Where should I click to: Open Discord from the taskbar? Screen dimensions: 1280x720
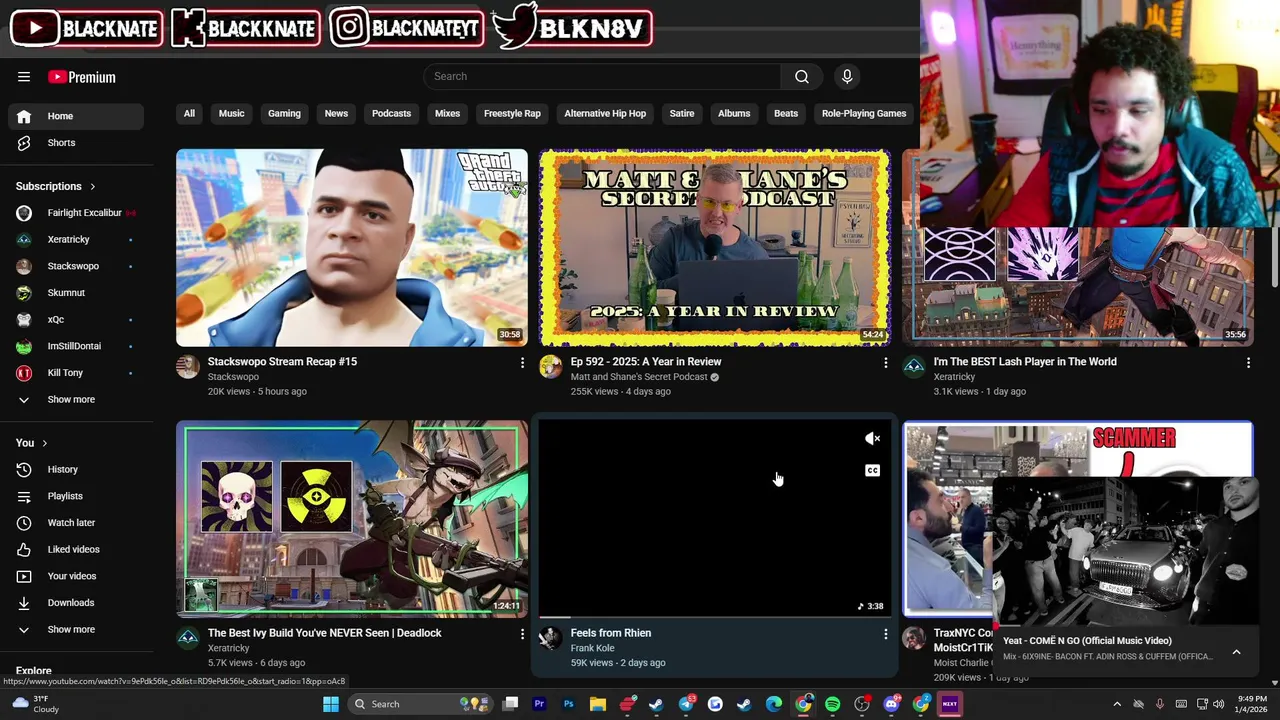pos(891,704)
